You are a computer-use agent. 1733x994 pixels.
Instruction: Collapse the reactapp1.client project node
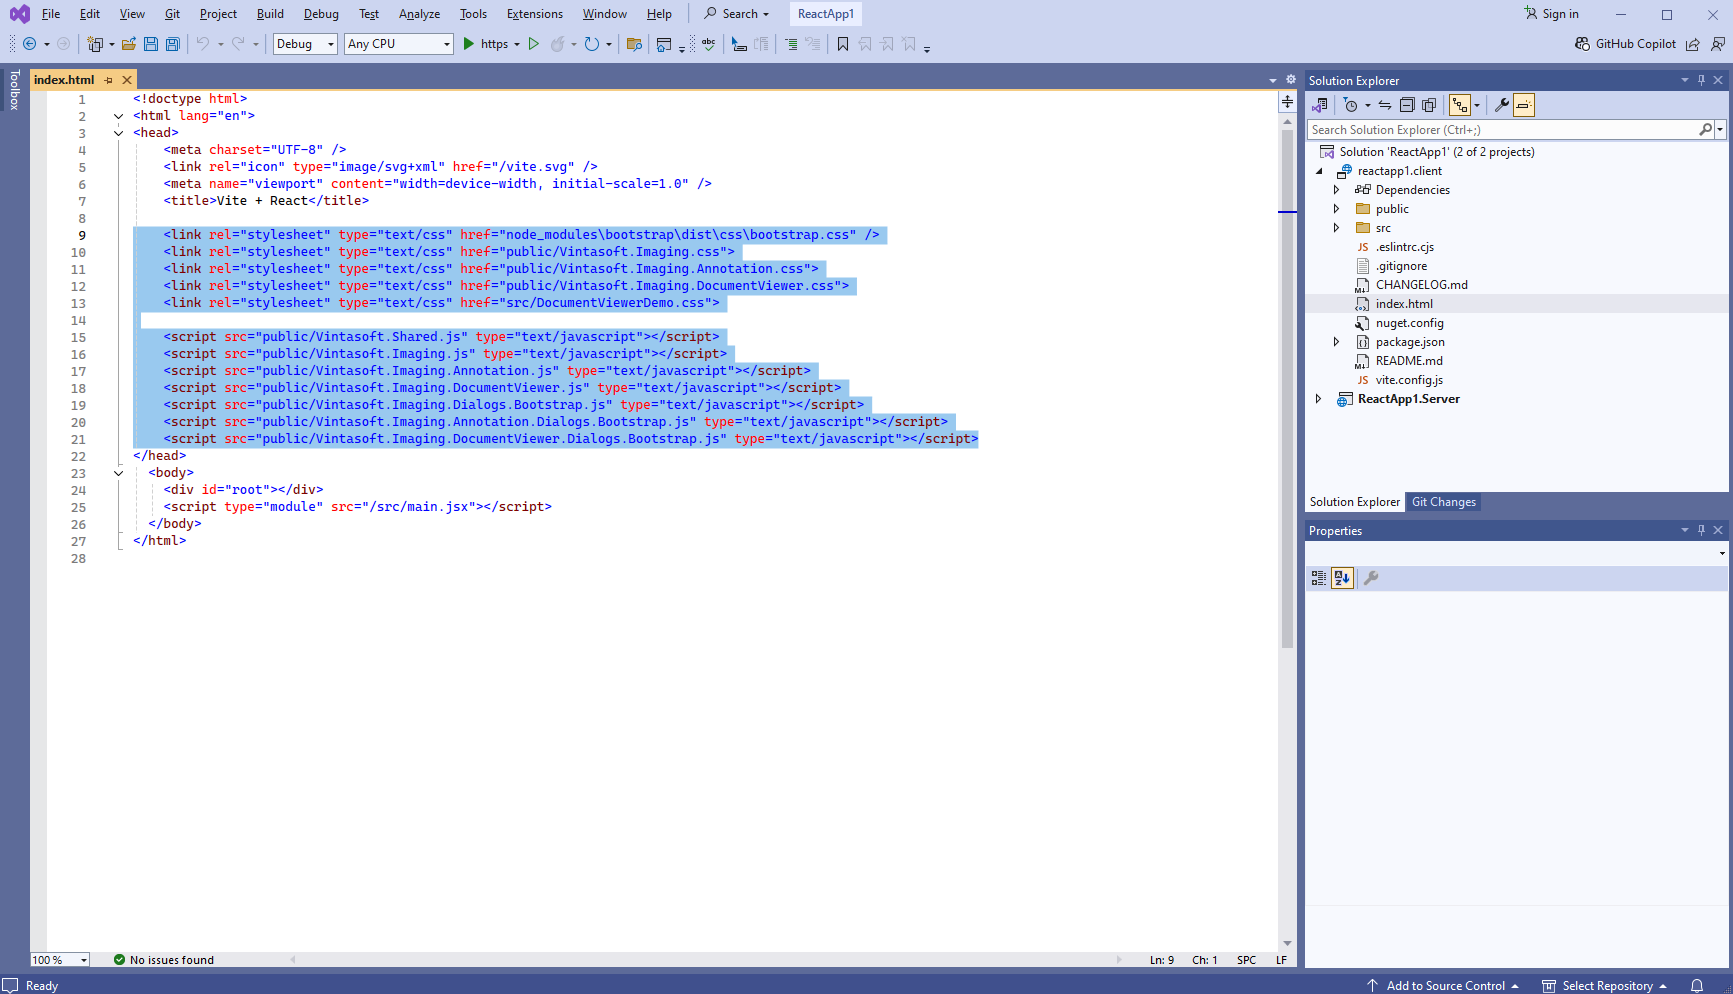(1319, 171)
